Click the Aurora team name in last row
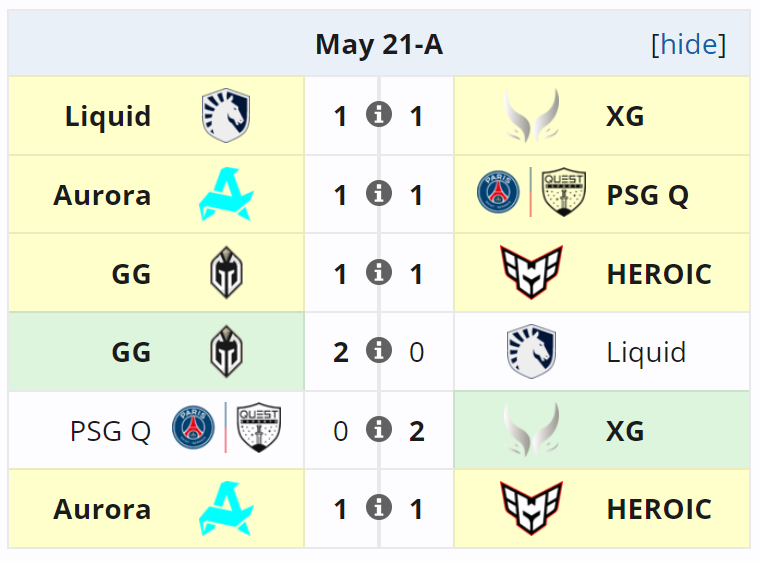This screenshot has height=561, width=760. [102, 509]
